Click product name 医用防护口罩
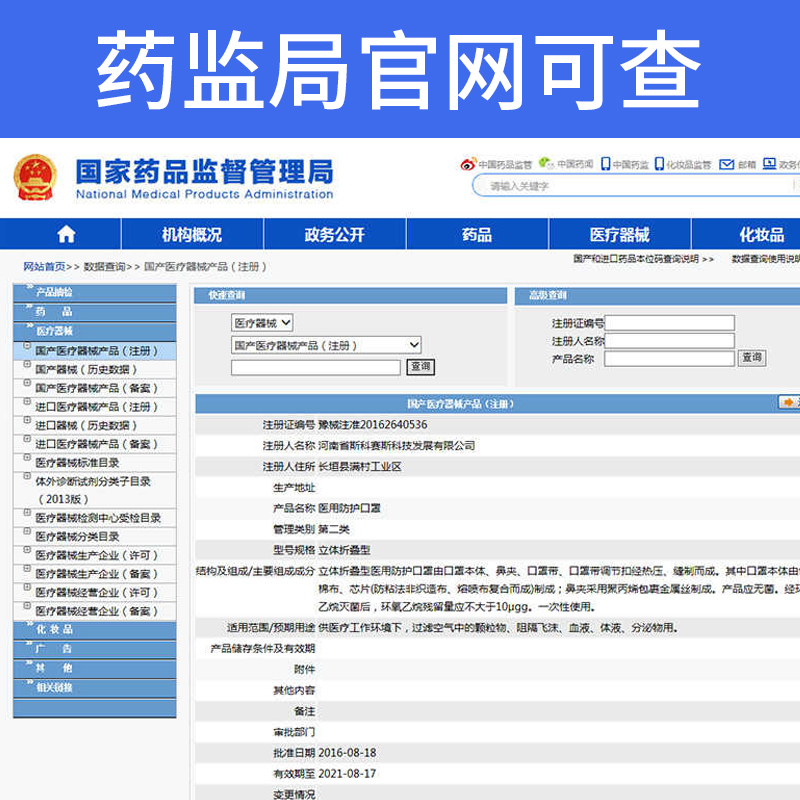This screenshot has height=800, width=800. (349, 508)
